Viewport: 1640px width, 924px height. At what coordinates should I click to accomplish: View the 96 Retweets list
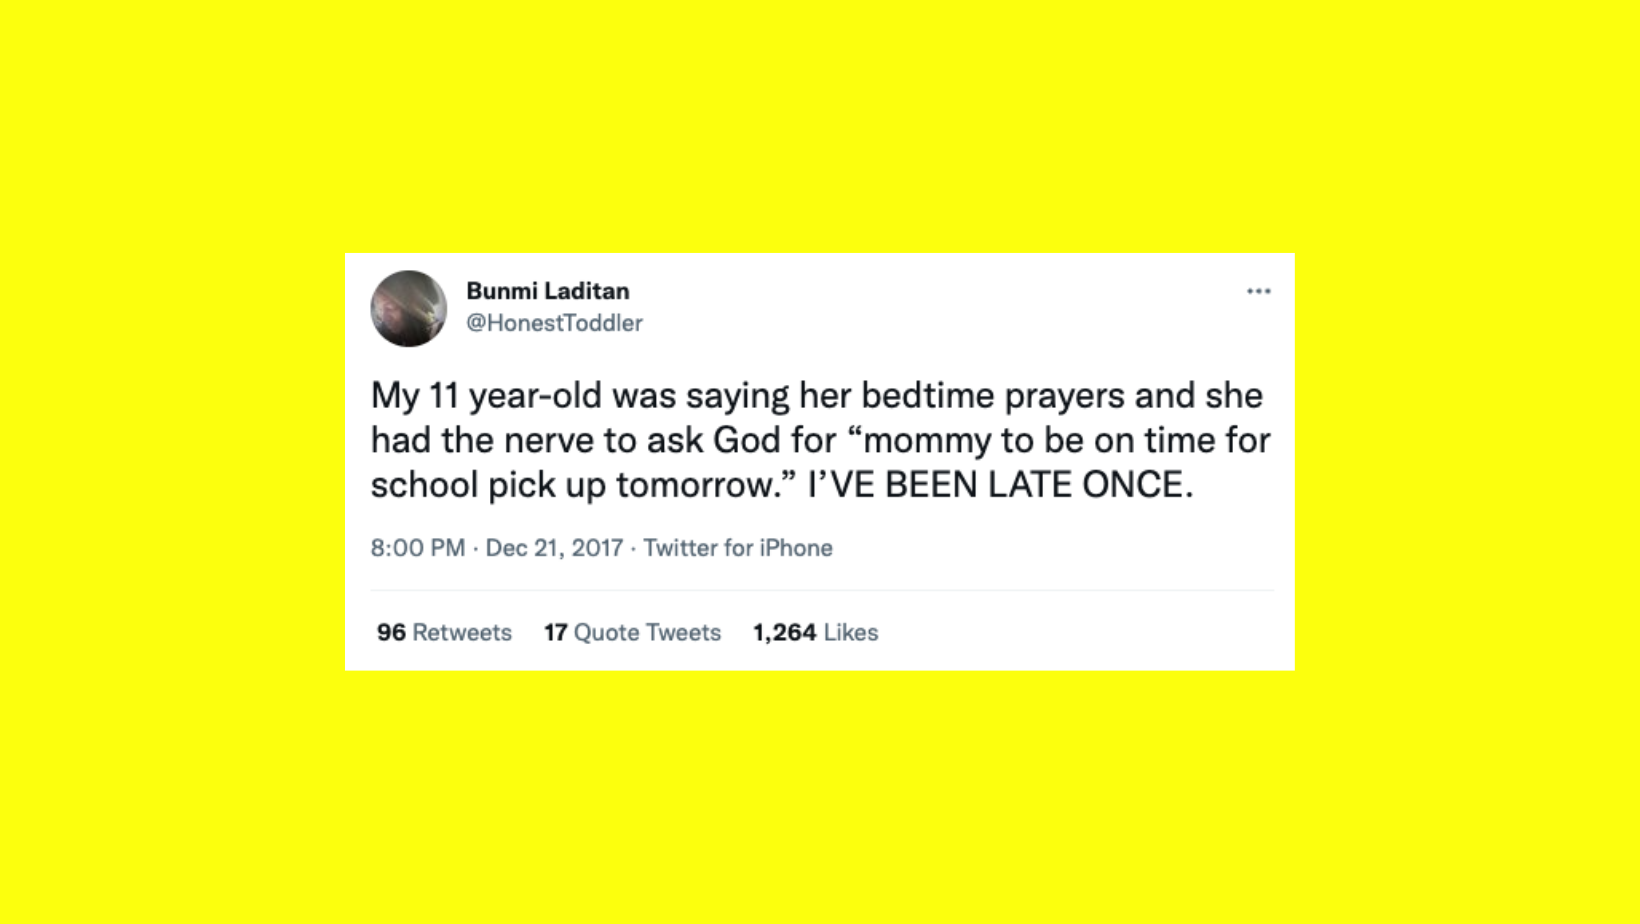click(444, 632)
